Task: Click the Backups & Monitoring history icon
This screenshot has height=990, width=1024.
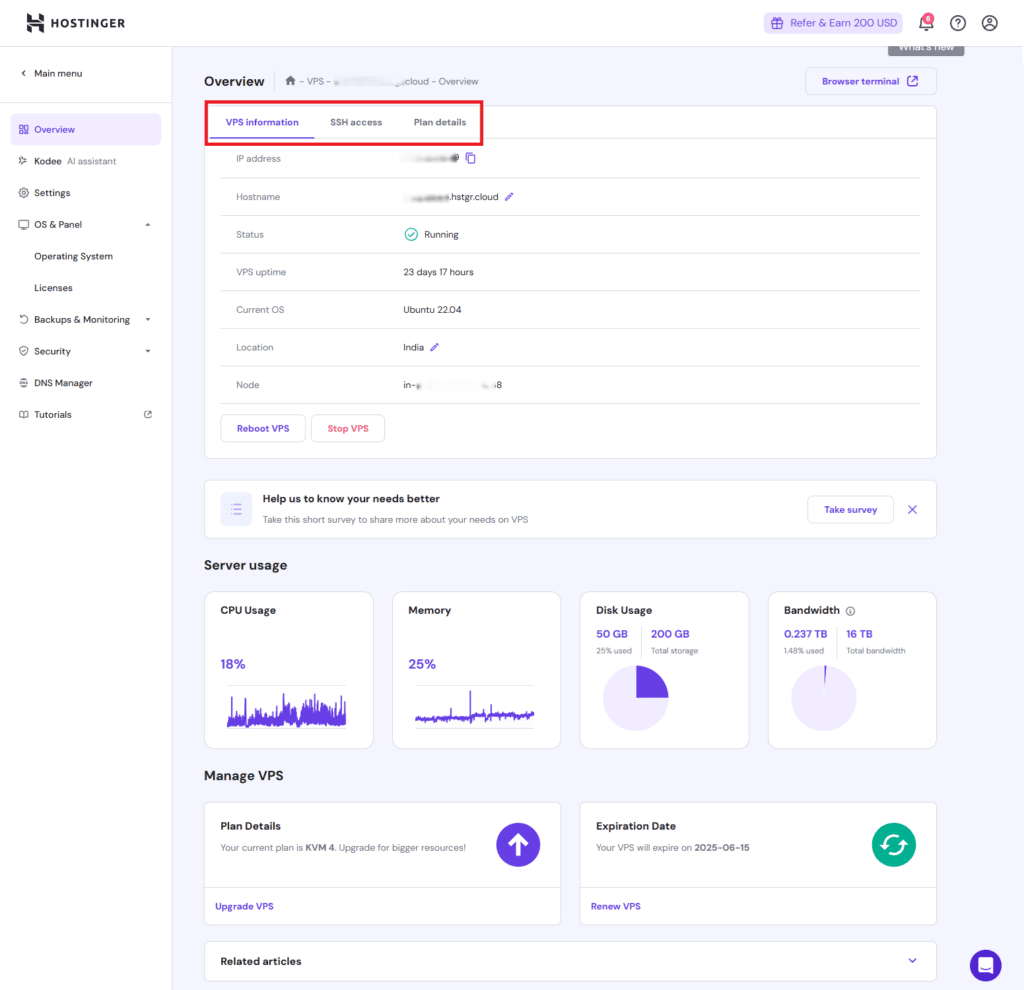Action: 24,319
